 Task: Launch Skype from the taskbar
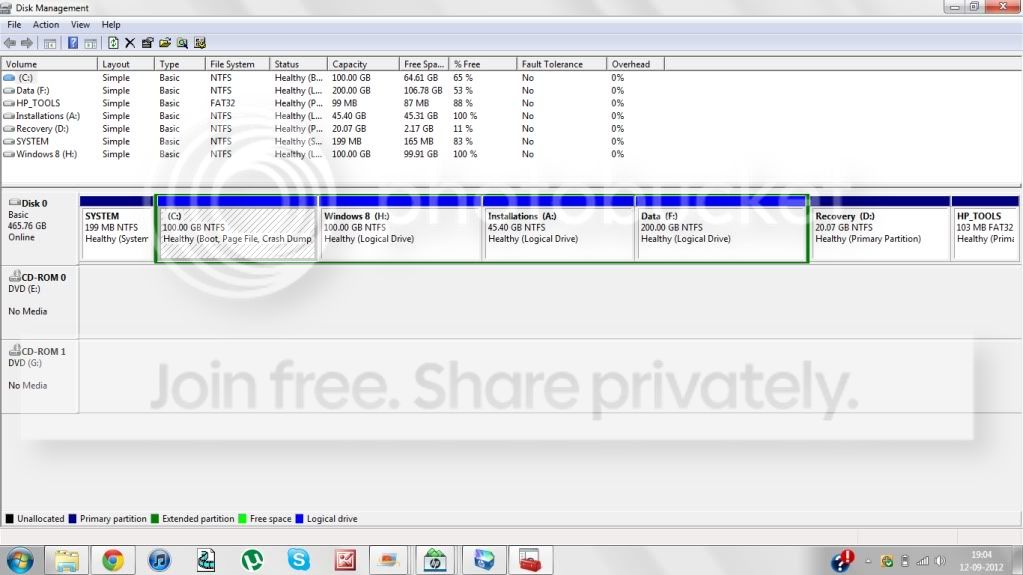point(298,560)
